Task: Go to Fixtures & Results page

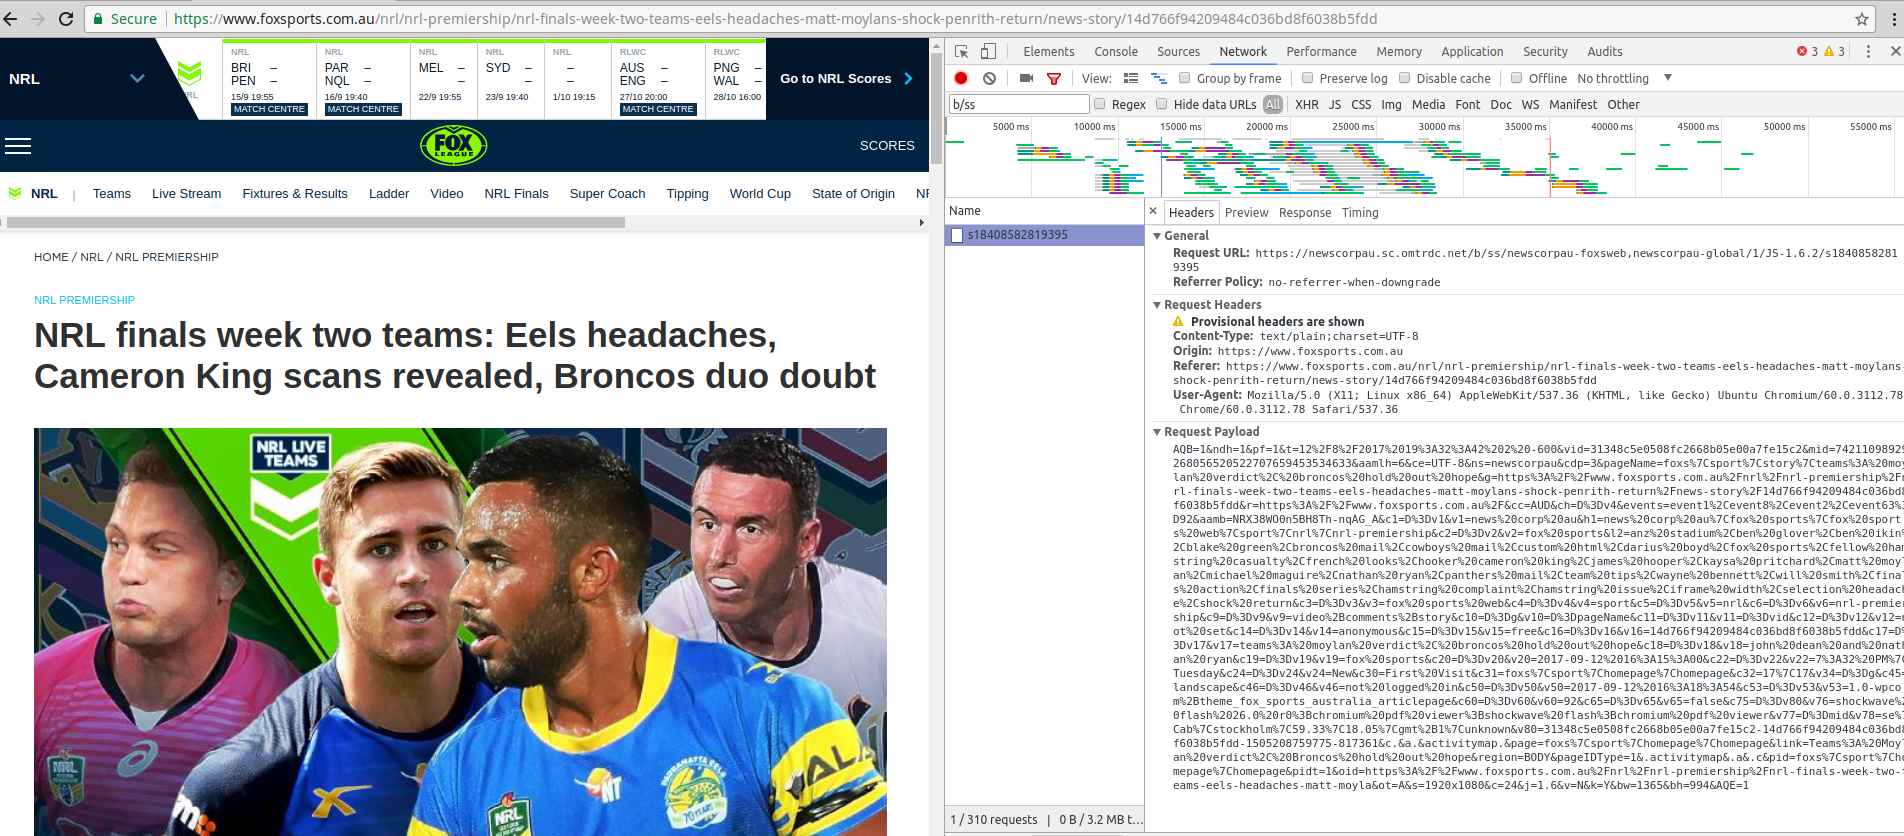Action: tap(295, 194)
